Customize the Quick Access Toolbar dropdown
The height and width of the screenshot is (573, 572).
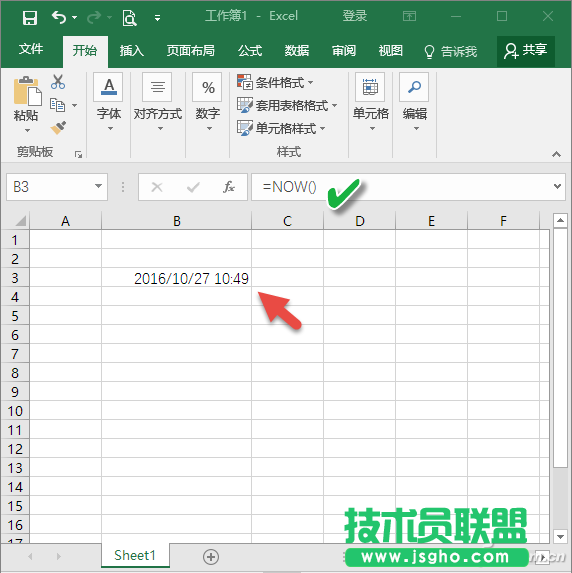[158, 18]
